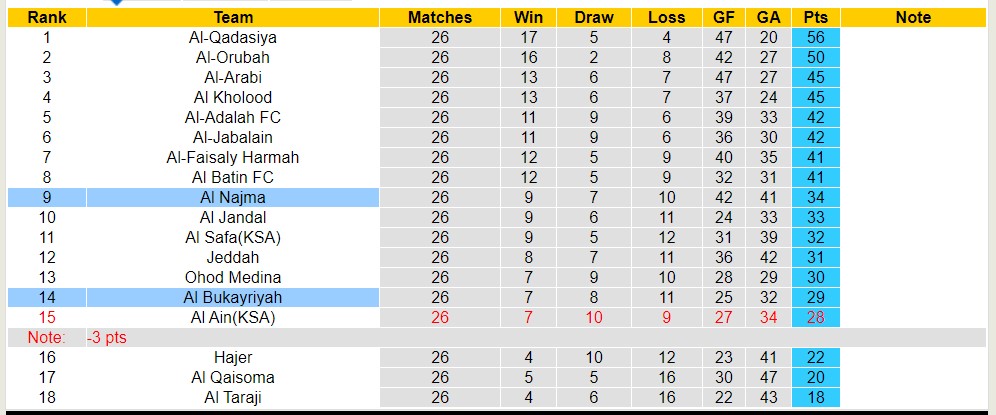The width and height of the screenshot is (996, 415).
Task: Select Al Taraji at rank 18
Action: tap(232, 397)
